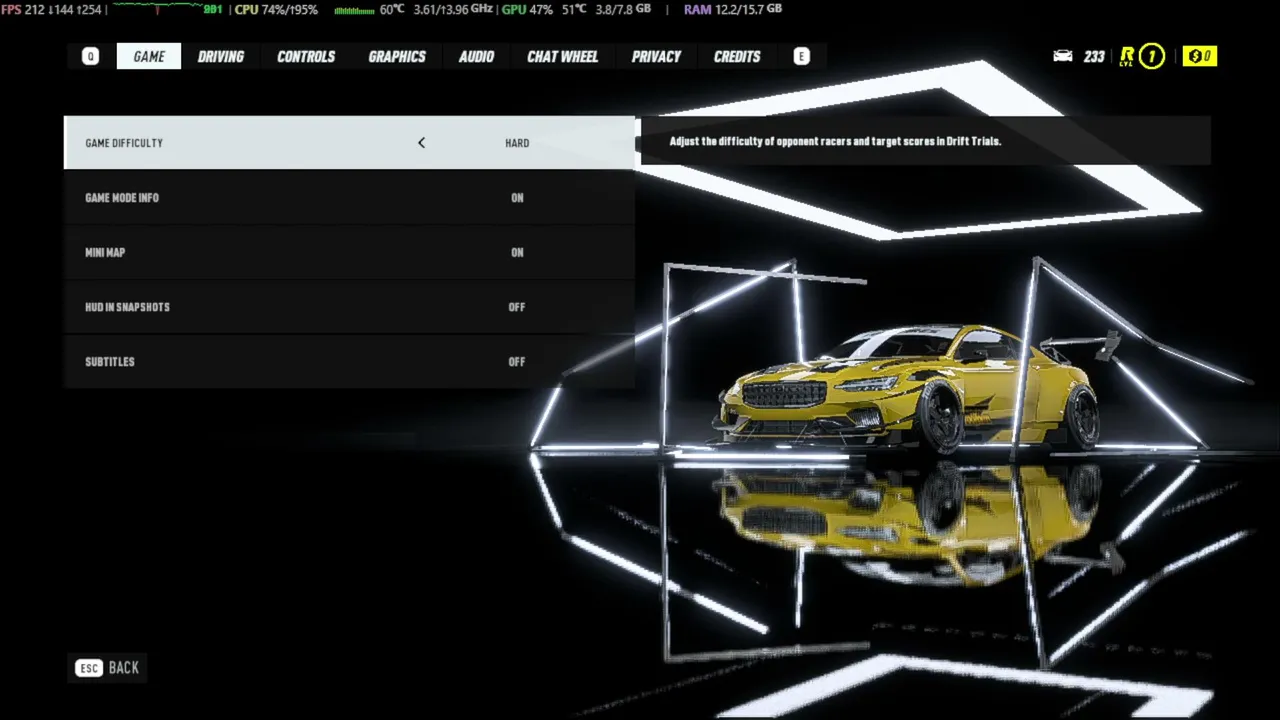Open the Controls tab
Image resolution: width=1280 pixels, height=720 pixels.
[x=306, y=57]
